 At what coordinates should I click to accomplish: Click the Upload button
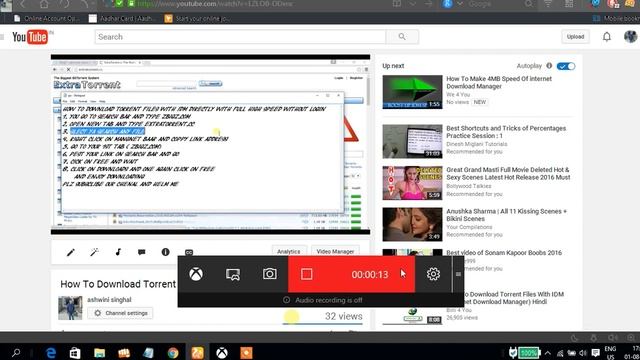pos(575,37)
